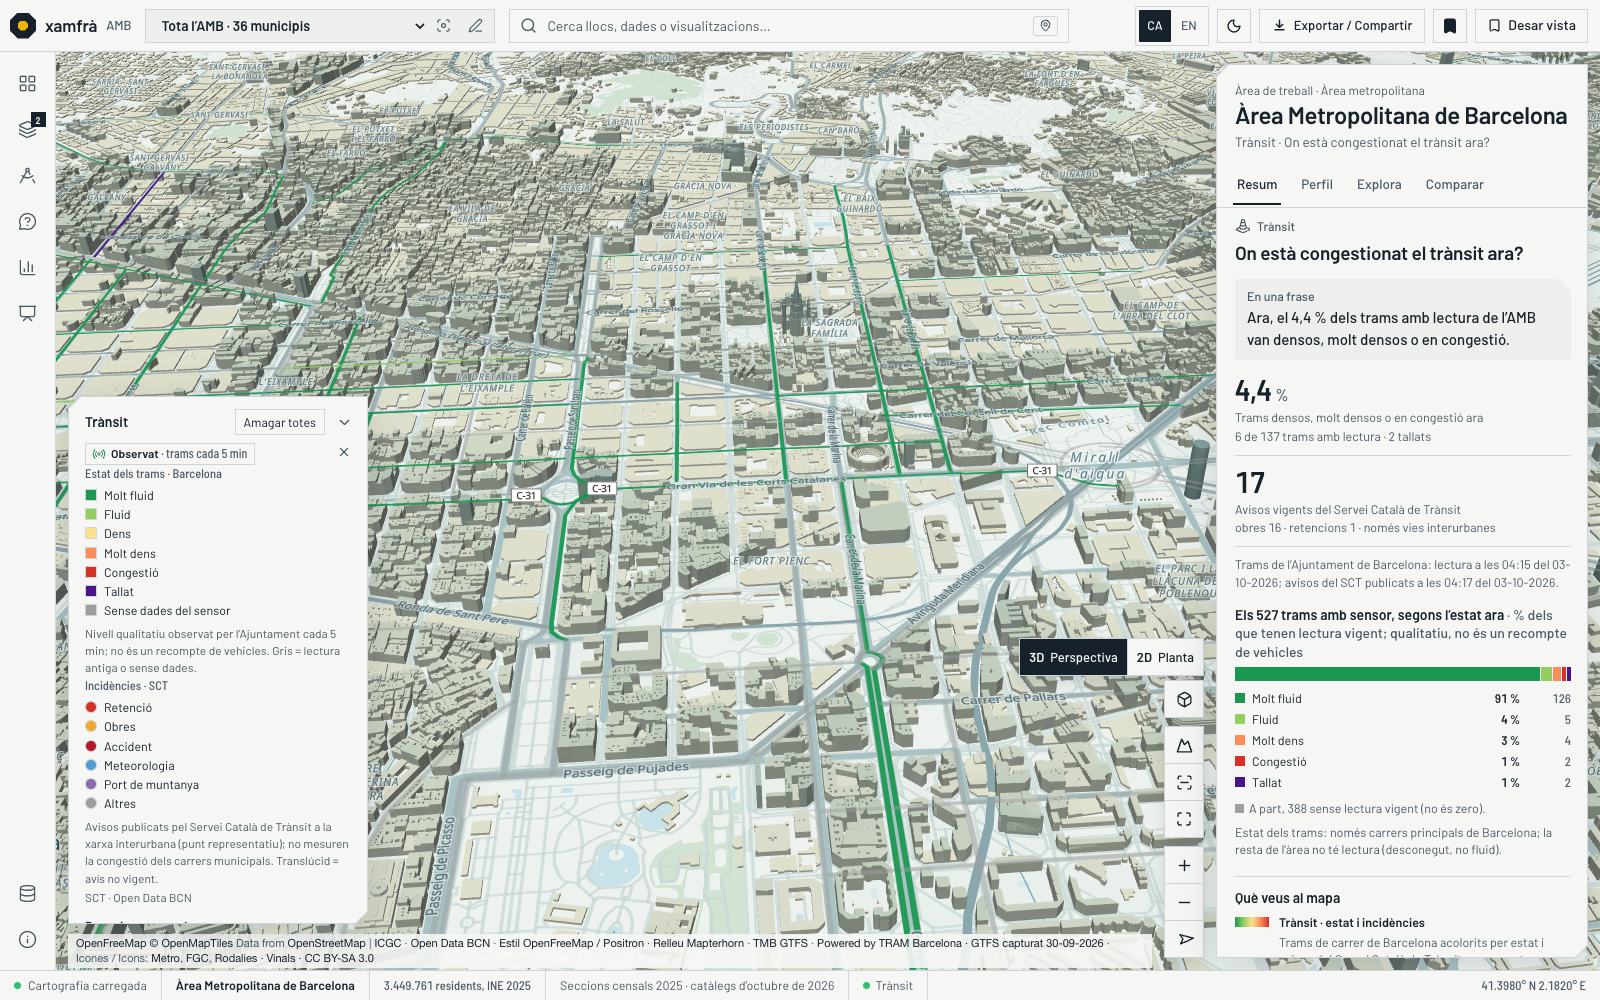The height and width of the screenshot is (1000, 1600).
Task: Open the layers panel with badge 2
Action: point(27,129)
